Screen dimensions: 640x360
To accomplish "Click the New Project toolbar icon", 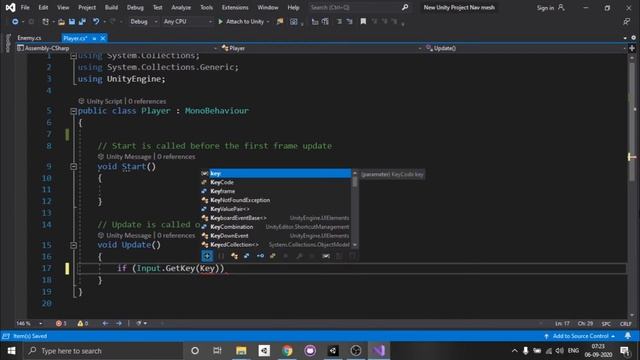I will pyautogui.click(x=45, y=22).
